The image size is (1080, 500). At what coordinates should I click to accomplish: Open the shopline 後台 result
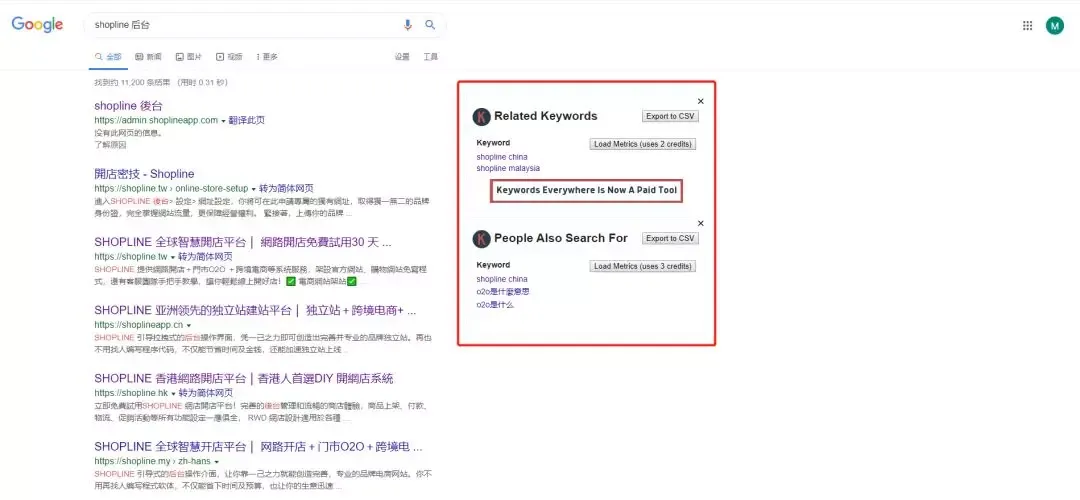click(x=129, y=106)
